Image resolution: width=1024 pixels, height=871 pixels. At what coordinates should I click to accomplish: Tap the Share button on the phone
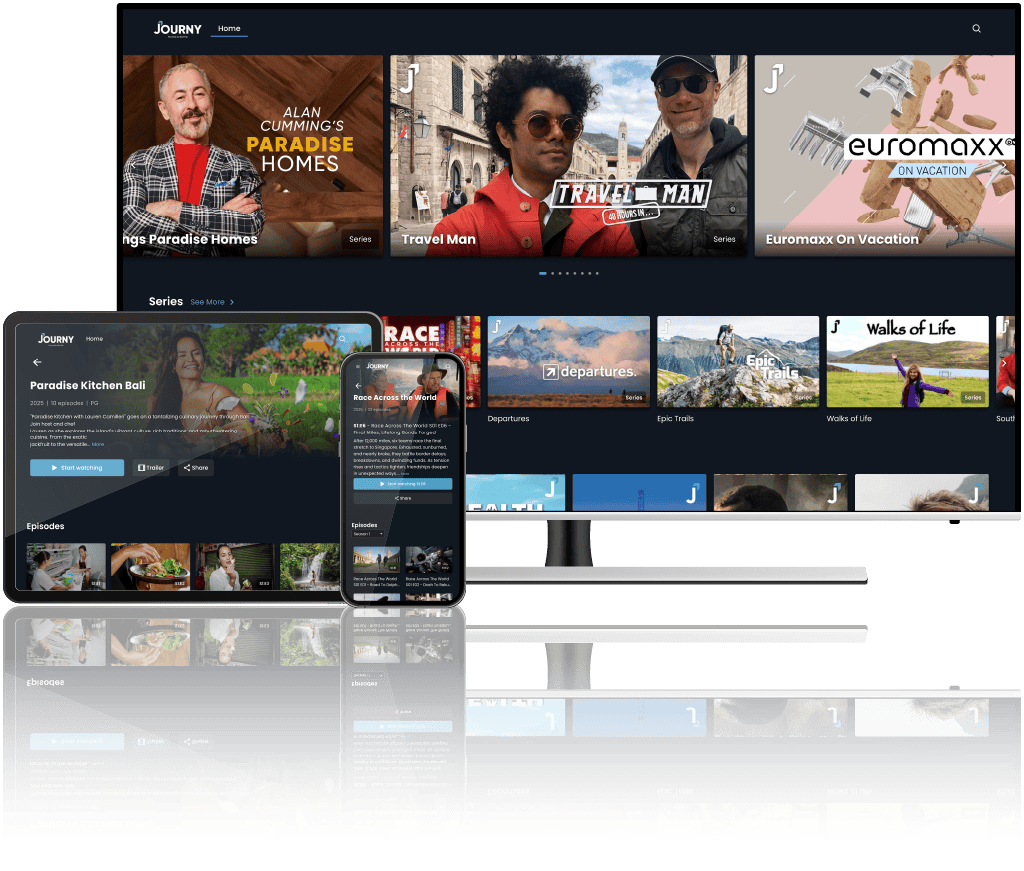tap(402, 498)
